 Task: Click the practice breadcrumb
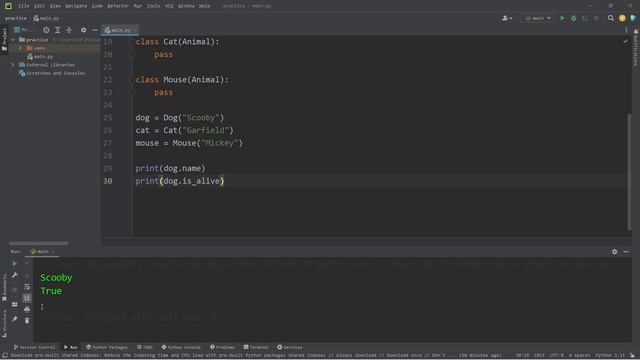(16, 18)
